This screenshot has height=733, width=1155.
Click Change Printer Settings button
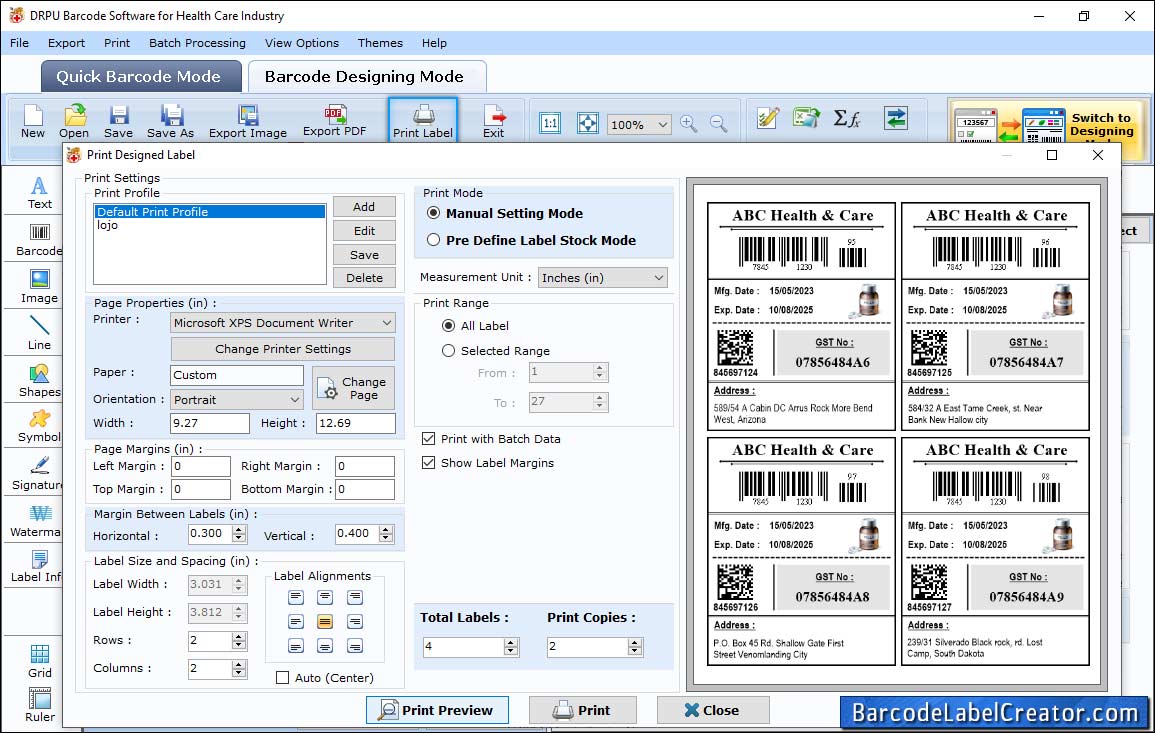283,348
